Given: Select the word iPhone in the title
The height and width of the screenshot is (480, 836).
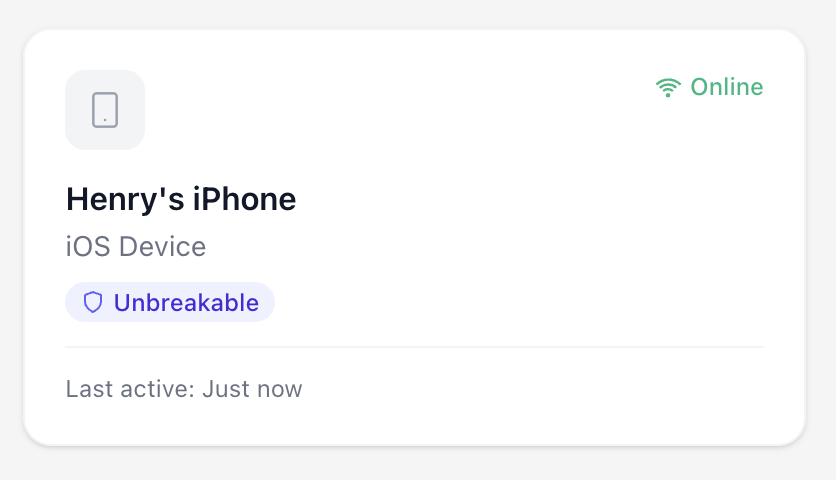Looking at the screenshot, I should (x=244, y=199).
